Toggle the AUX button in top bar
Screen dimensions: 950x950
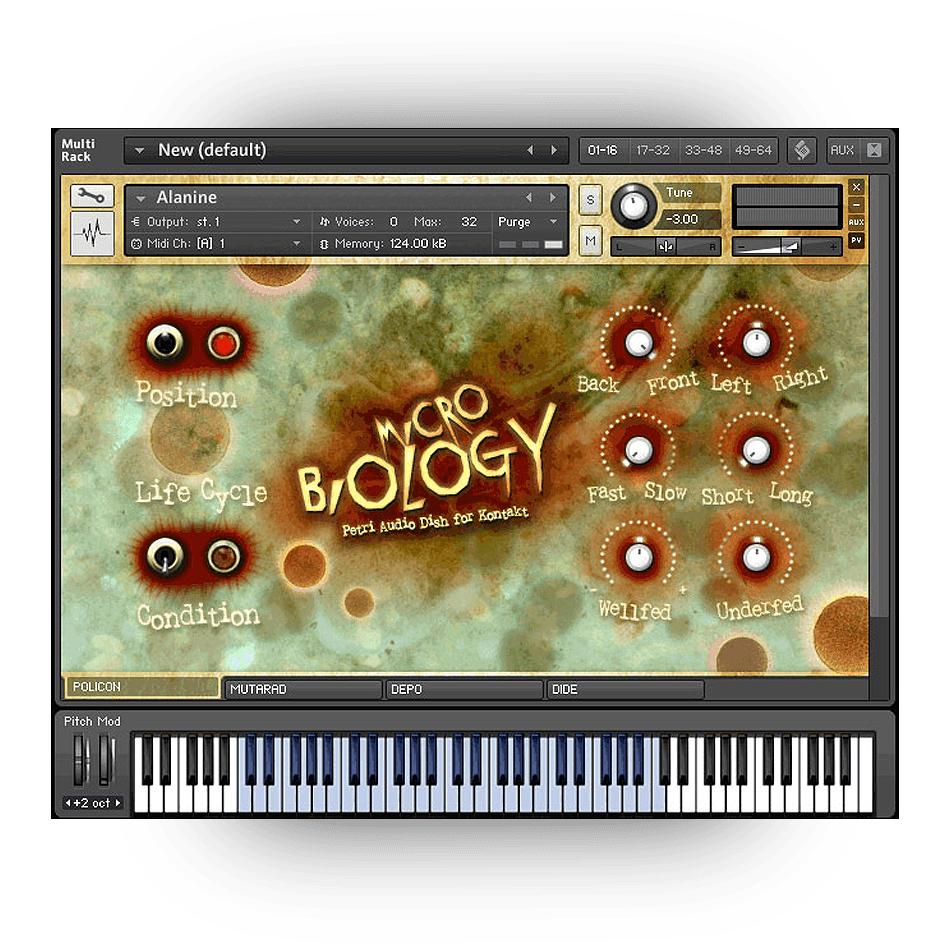(x=842, y=150)
